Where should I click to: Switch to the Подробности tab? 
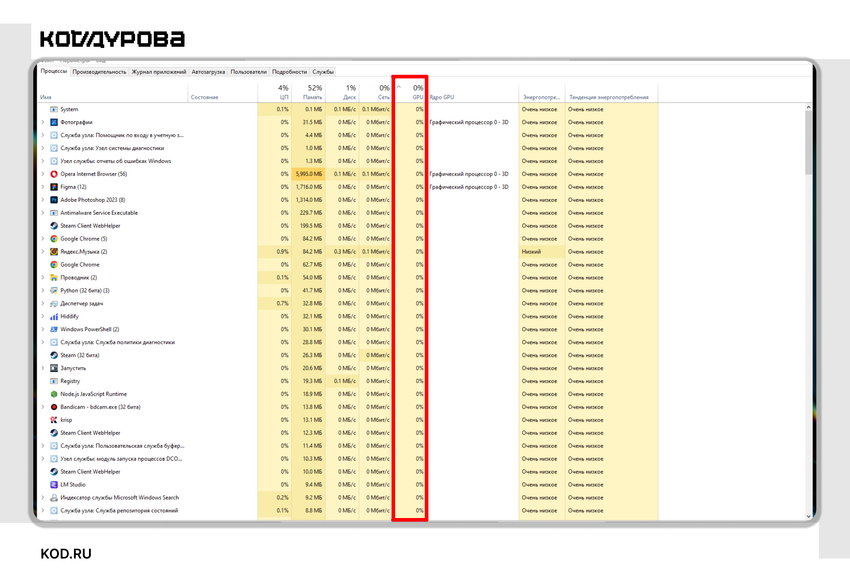pyautogui.click(x=289, y=72)
